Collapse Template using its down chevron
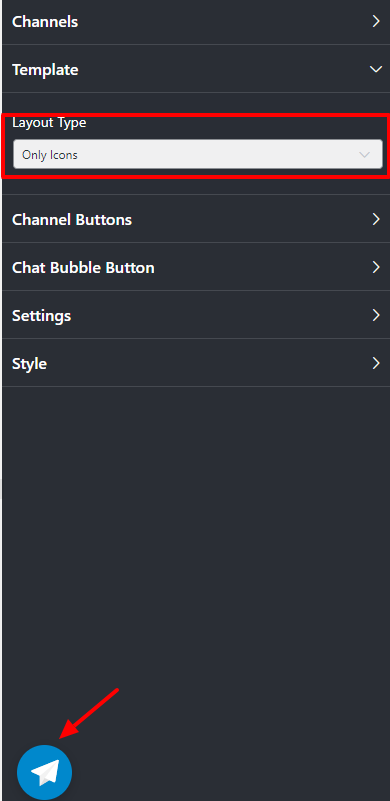The height and width of the screenshot is (801, 390). click(376, 69)
